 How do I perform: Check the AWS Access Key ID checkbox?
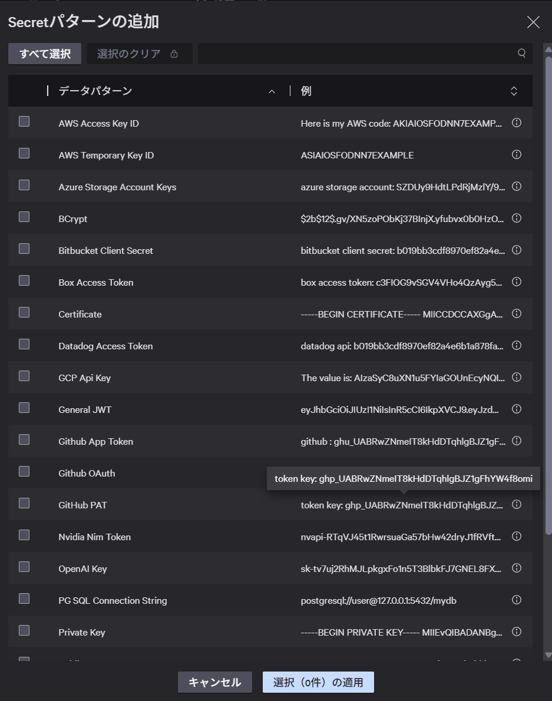pyautogui.click(x=24, y=122)
